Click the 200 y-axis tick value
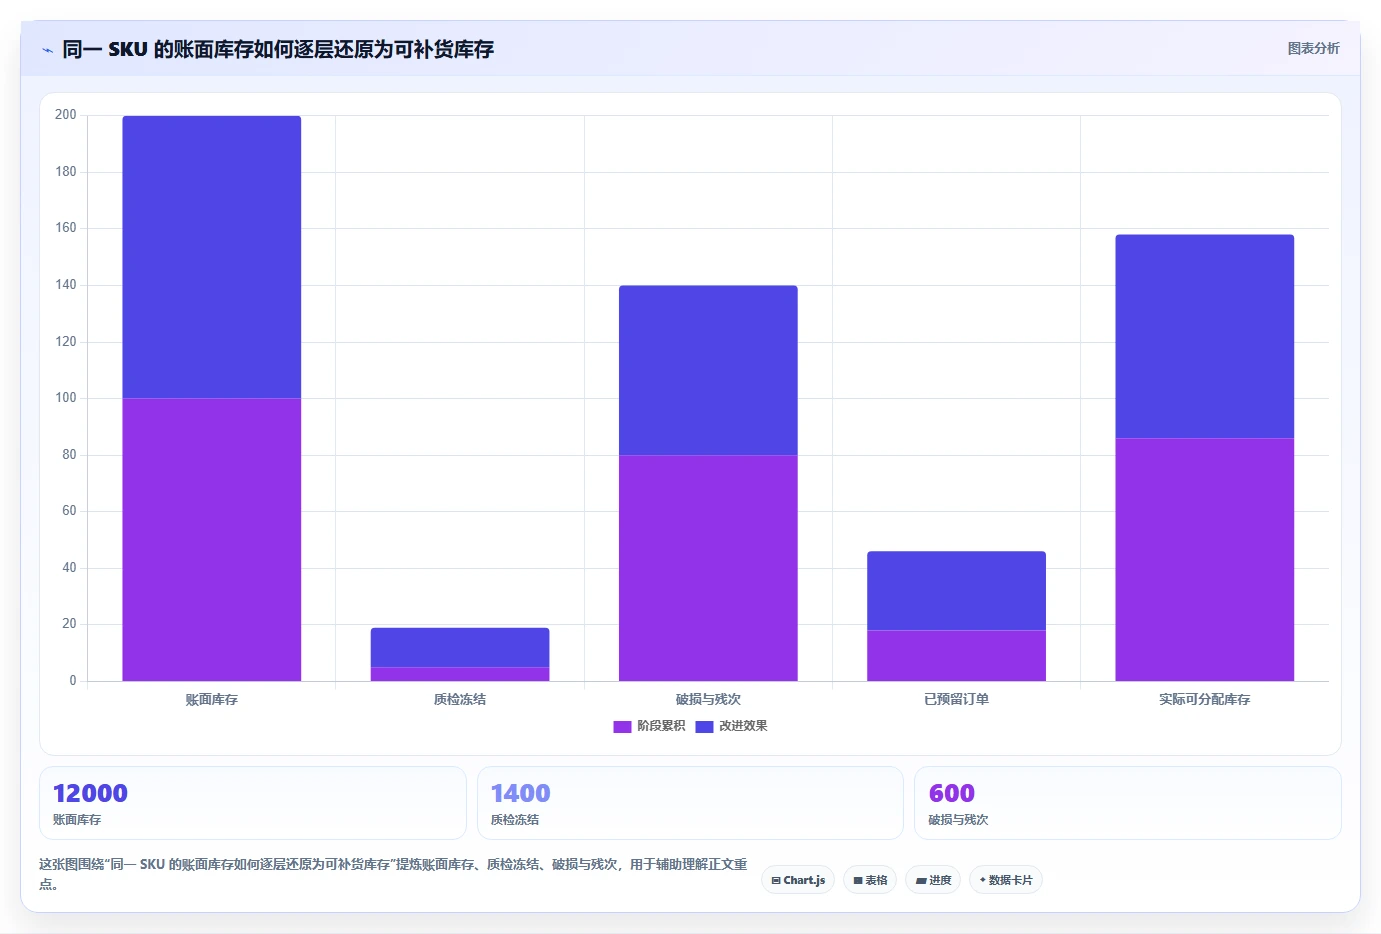Image resolution: width=1381 pixels, height=934 pixels. 66,115
